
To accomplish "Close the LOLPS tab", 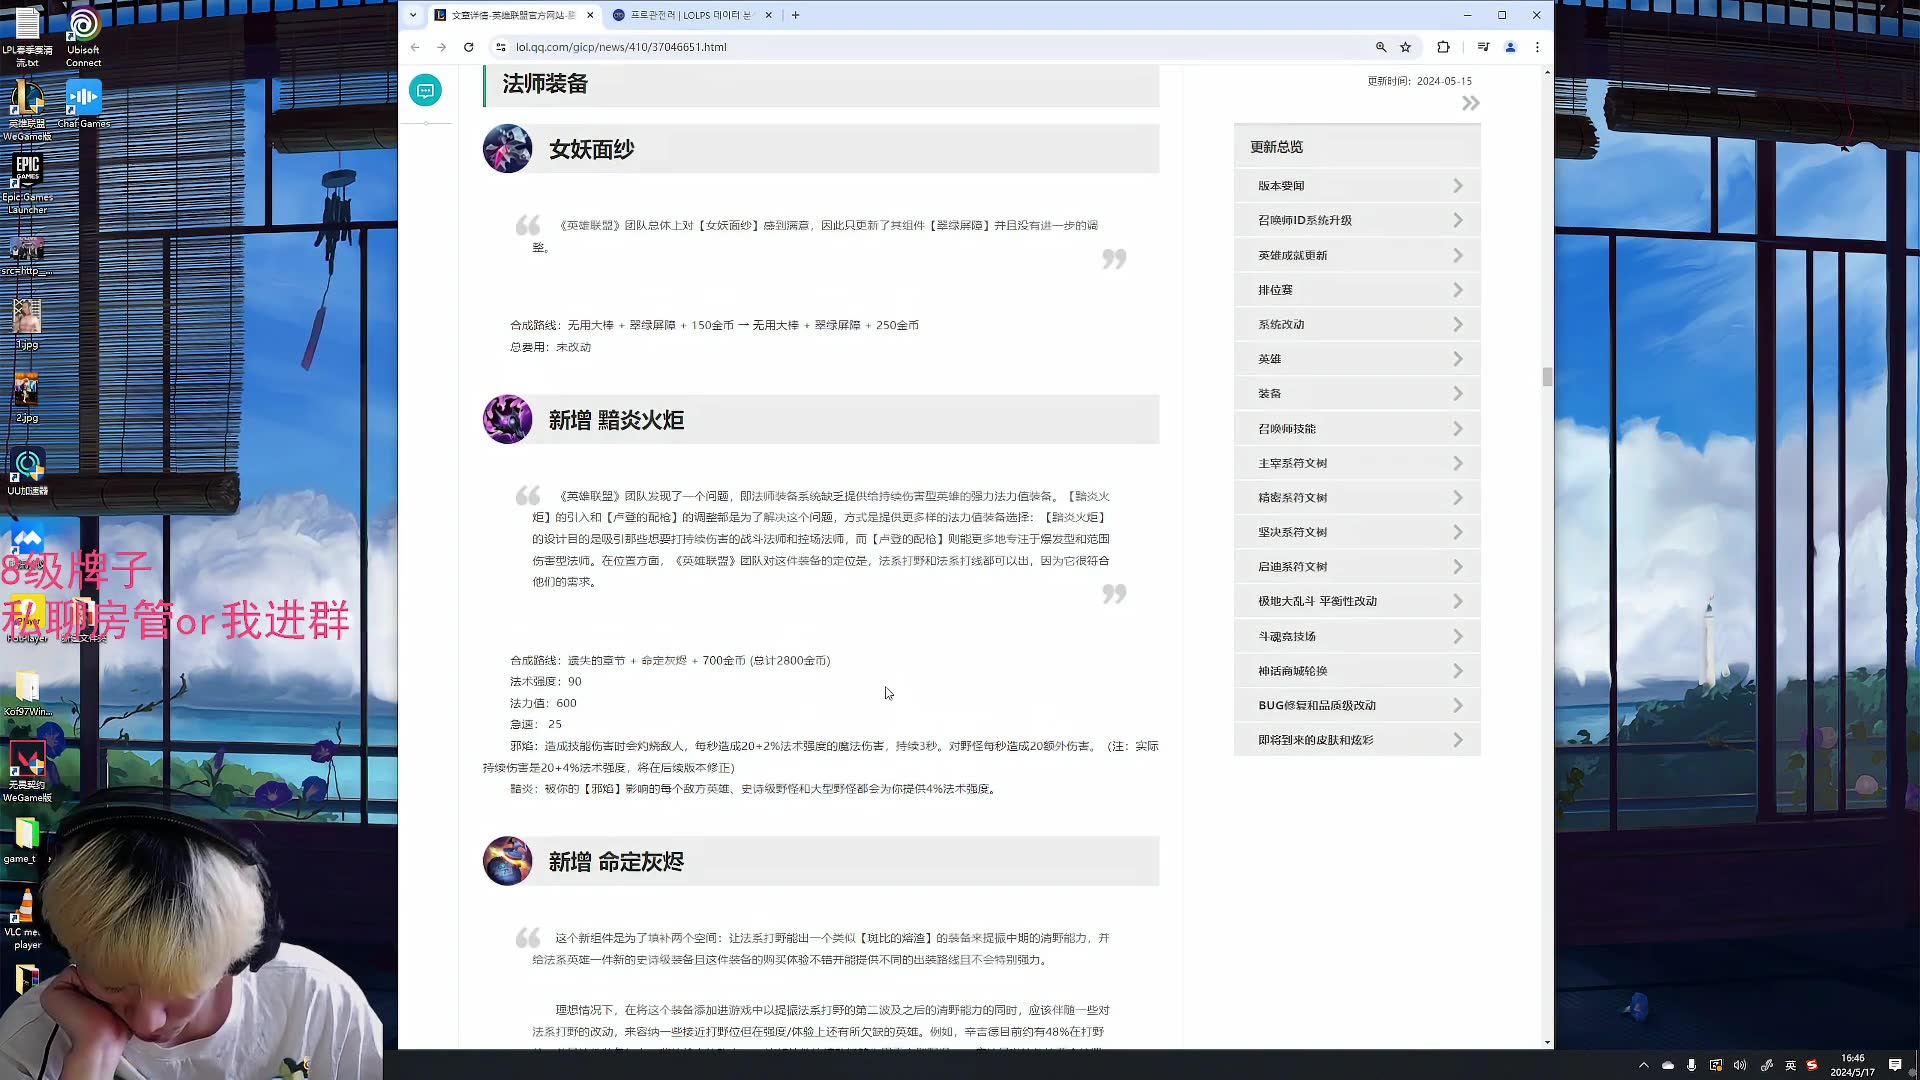I will (x=768, y=15).
